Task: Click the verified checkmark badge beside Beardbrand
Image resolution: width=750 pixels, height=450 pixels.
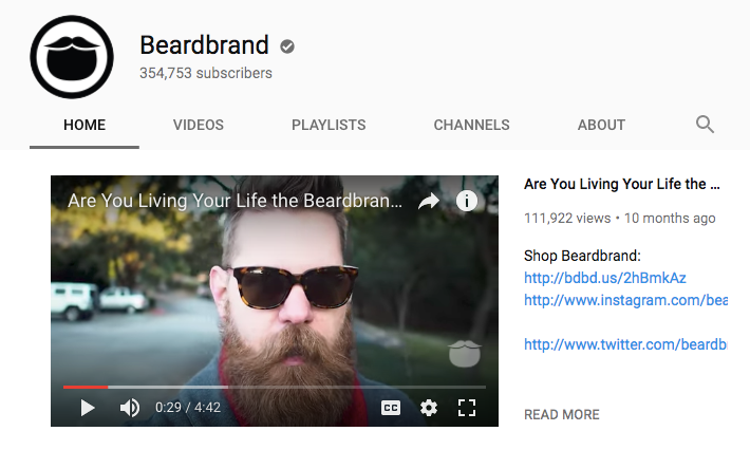Action: 287,46
